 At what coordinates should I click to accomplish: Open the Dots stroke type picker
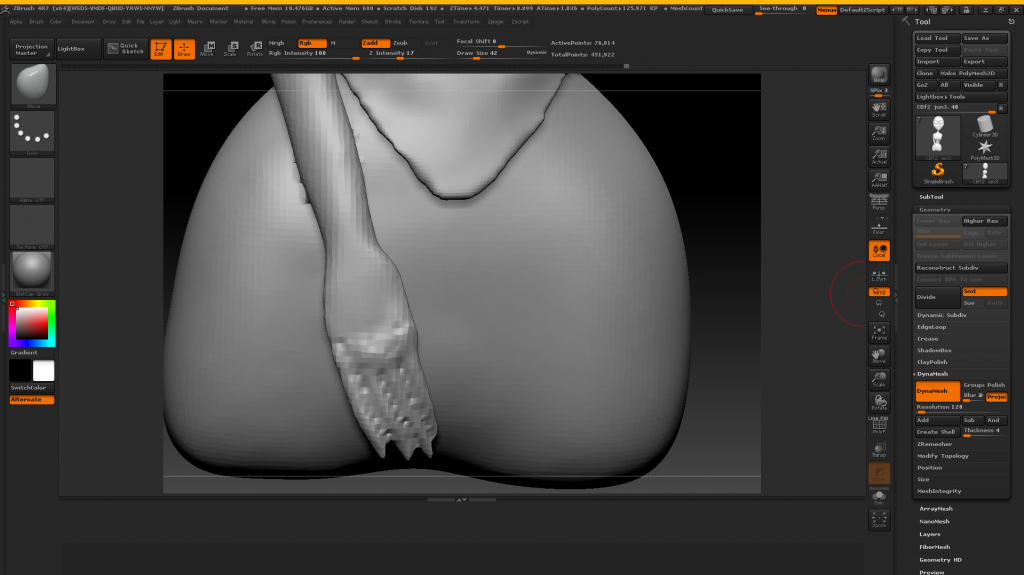(x=33, y=133)
